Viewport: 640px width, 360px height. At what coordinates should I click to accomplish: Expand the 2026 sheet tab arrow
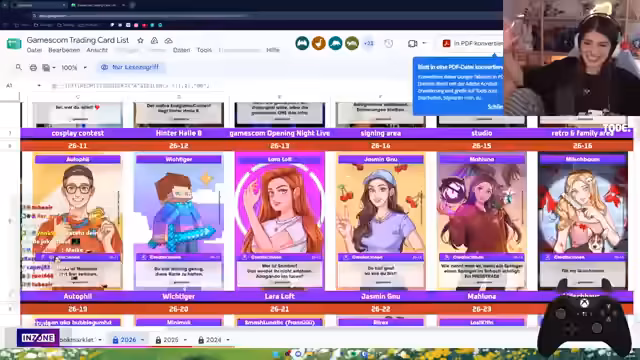click(142, 340)
